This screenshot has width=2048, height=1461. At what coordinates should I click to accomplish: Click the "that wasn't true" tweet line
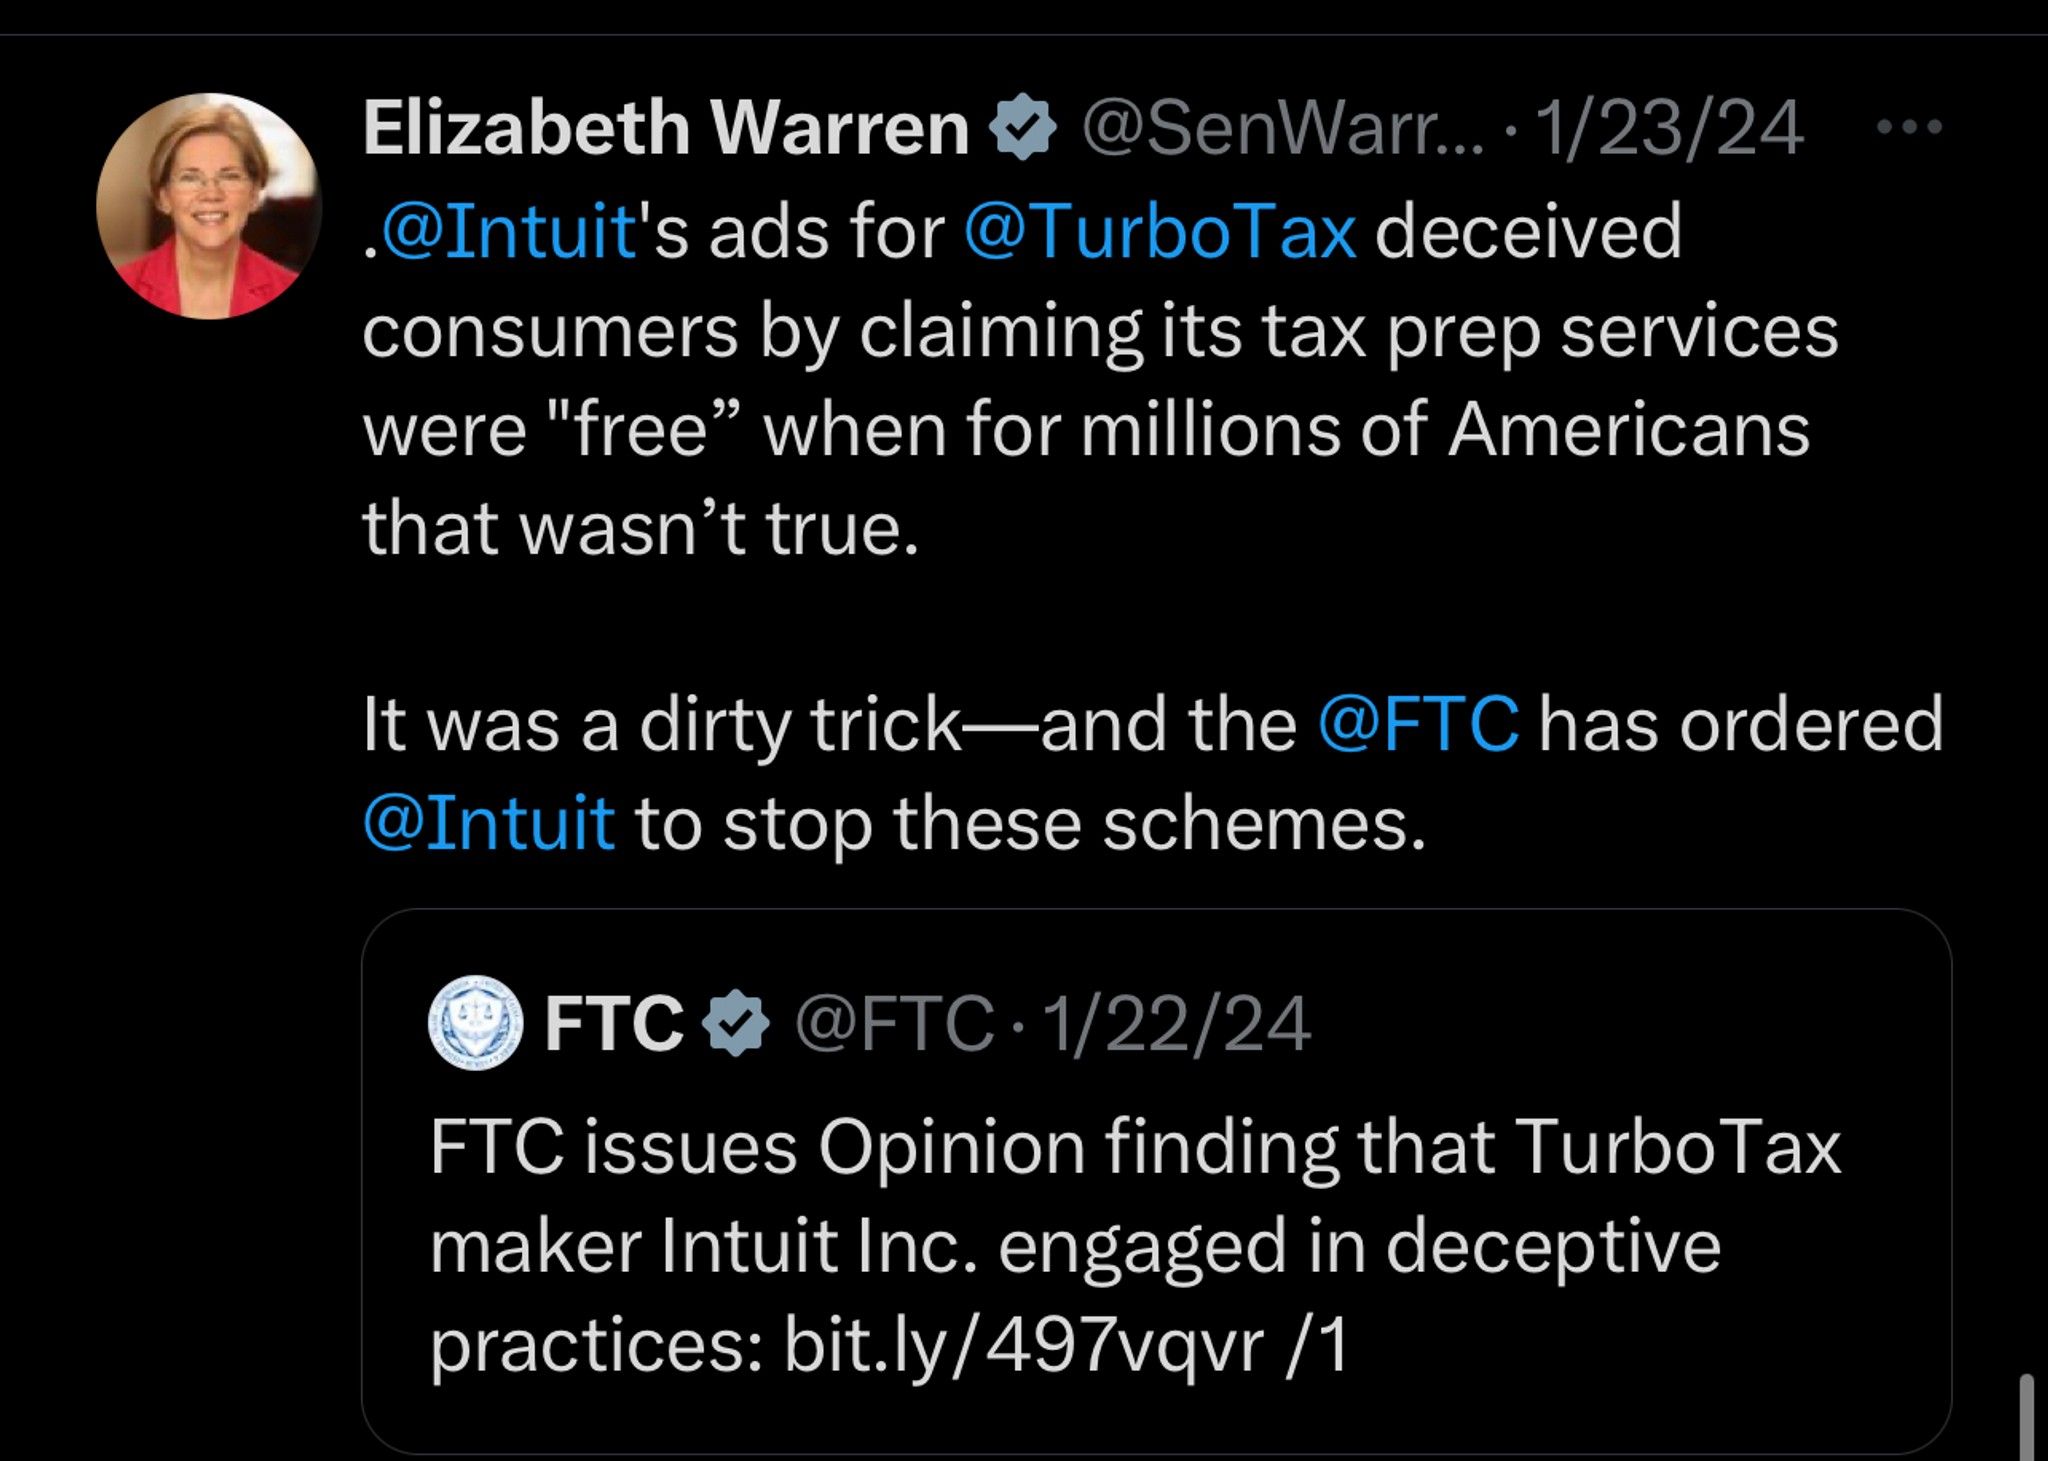coord(640,528)
